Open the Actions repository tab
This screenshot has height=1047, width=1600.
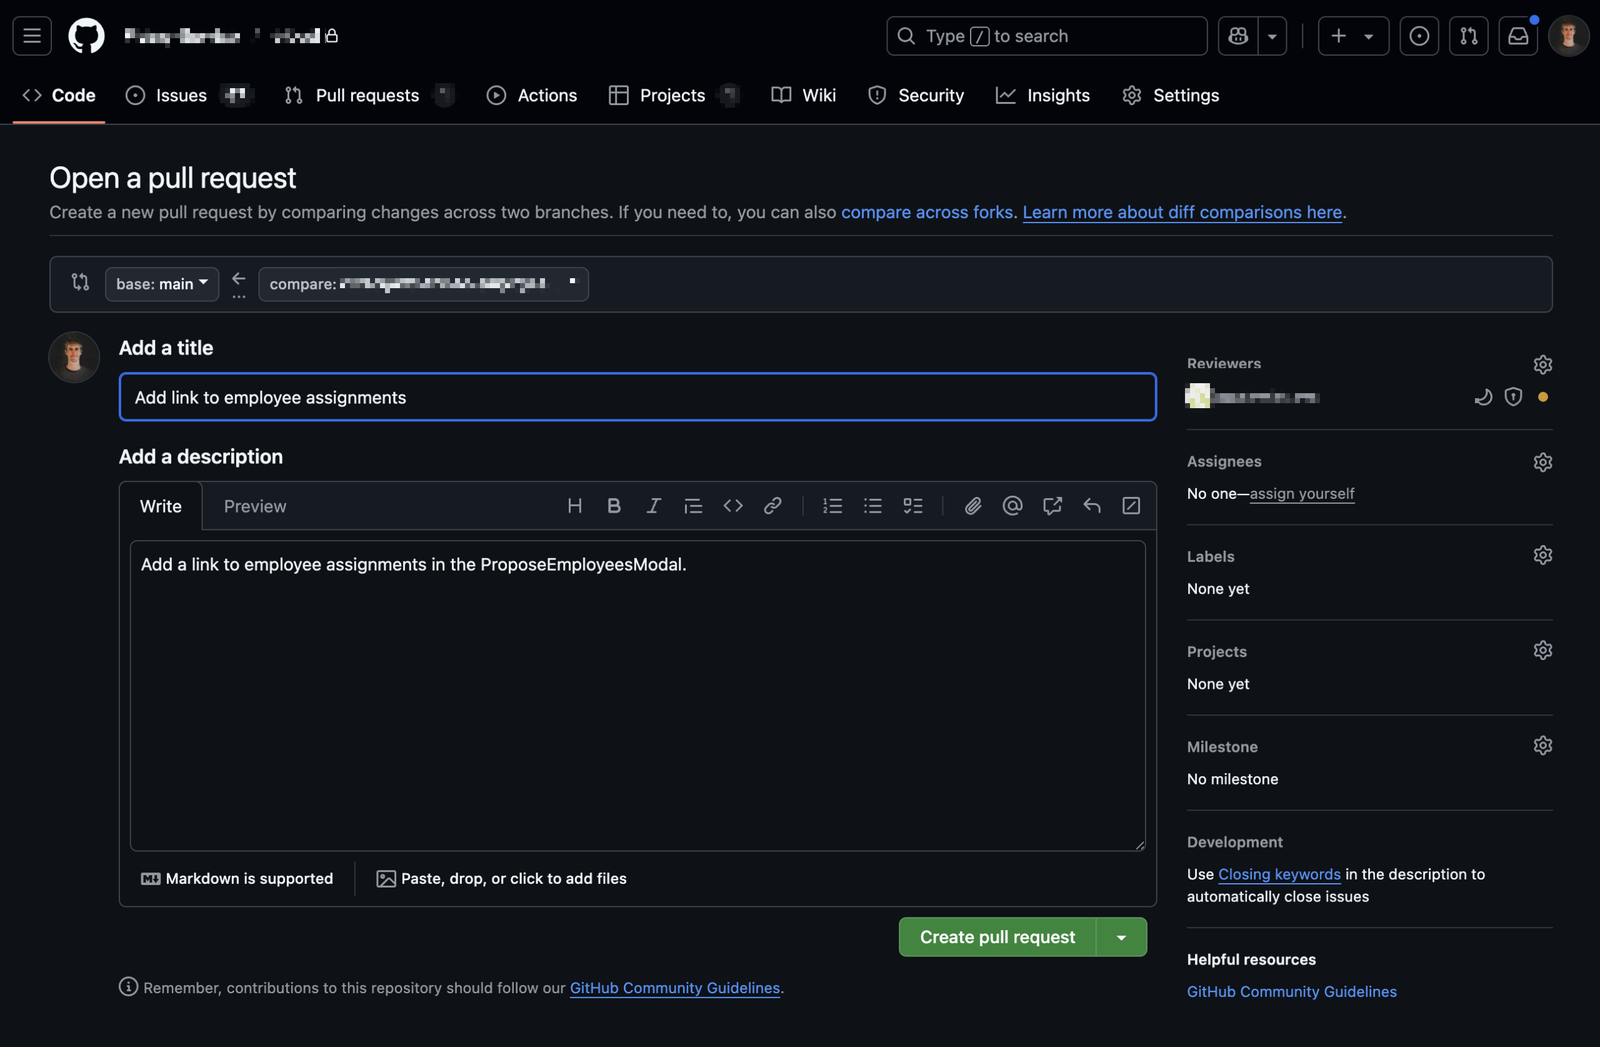pyautogui.click(x=532, y=95)
